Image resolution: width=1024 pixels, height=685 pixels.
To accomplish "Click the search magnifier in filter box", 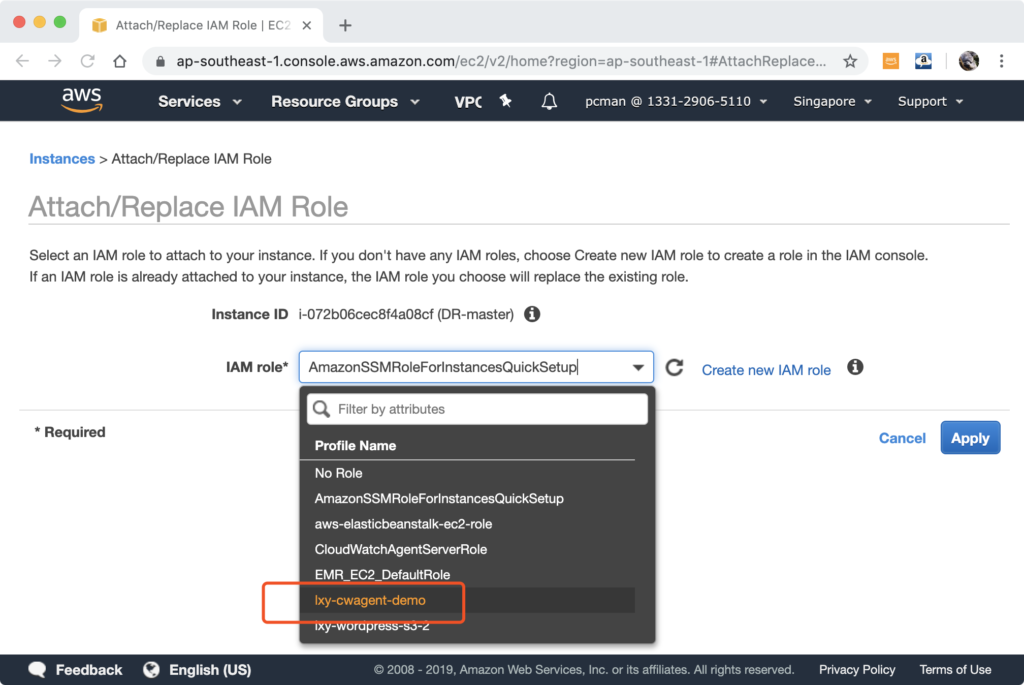I will pyautogui.click(x=321, y=409).
